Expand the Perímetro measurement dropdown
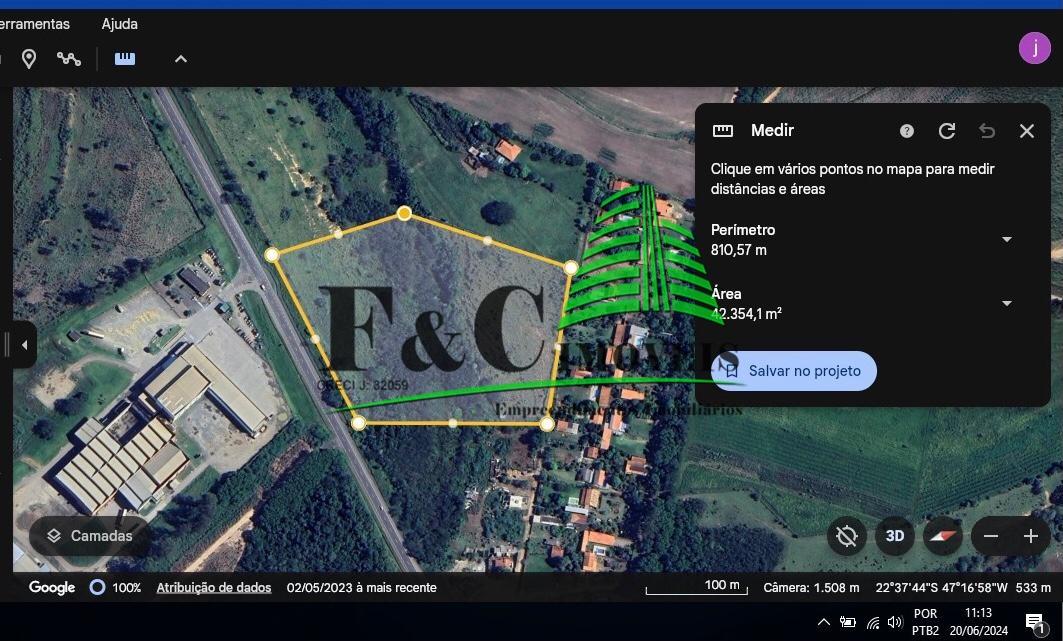The width and height of the screenshot is (1063, 641). click(x=1006, y=239)
